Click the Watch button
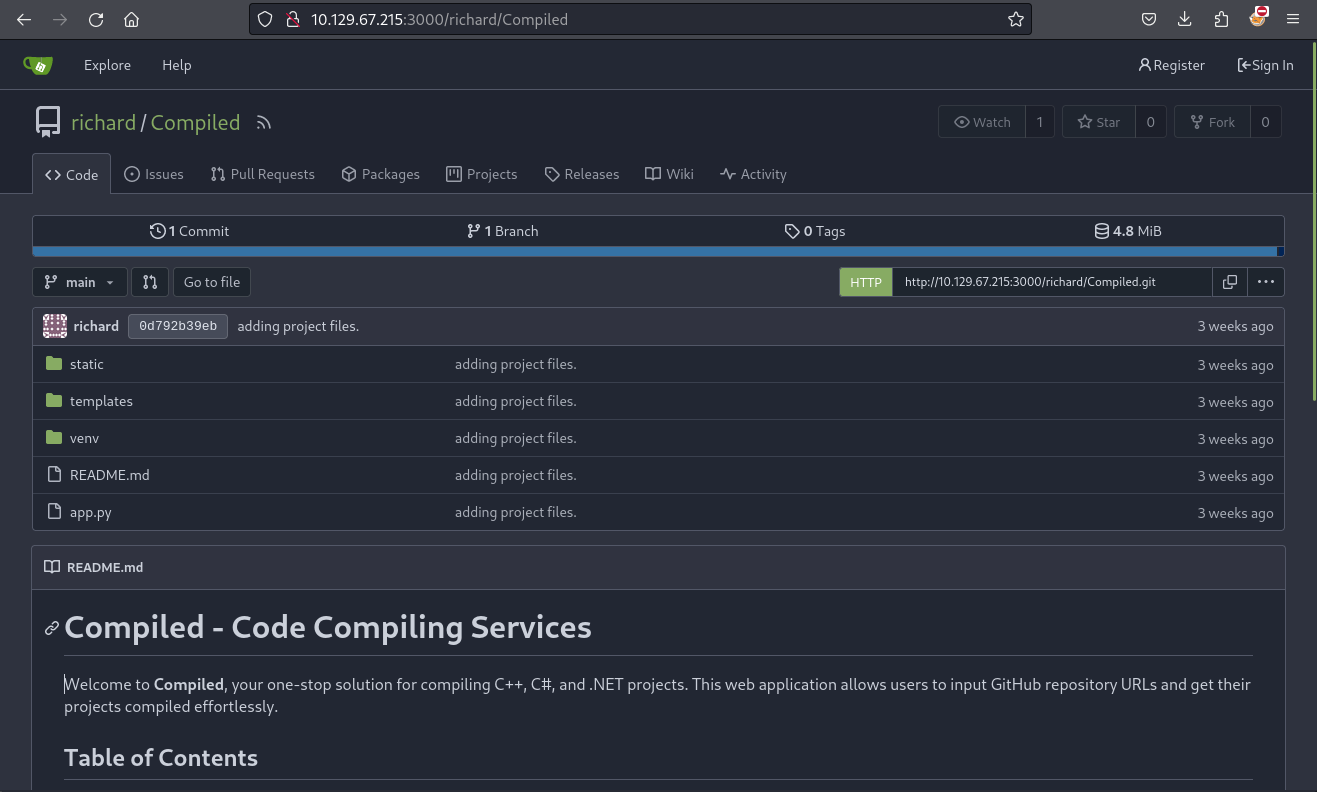 [982, 122]
